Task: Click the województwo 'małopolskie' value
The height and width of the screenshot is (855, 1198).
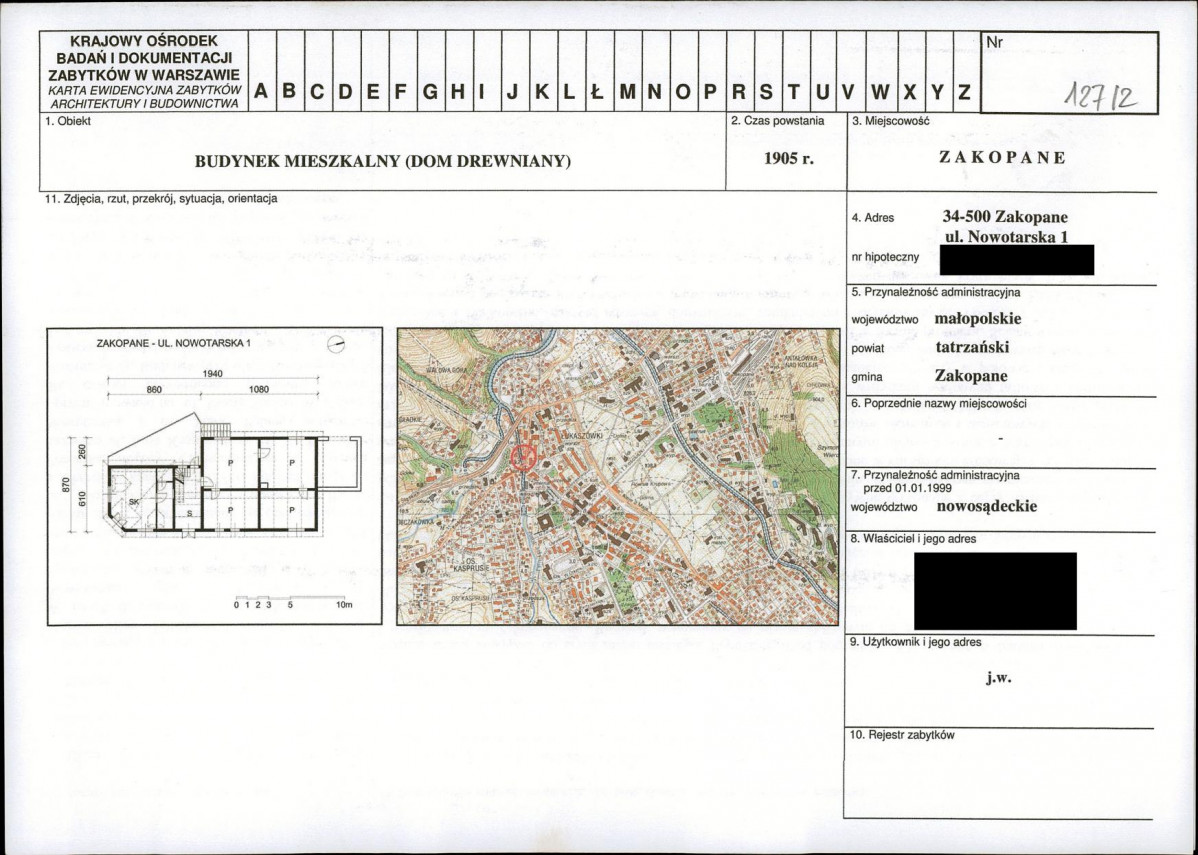Action: click(x=977, y=319)
